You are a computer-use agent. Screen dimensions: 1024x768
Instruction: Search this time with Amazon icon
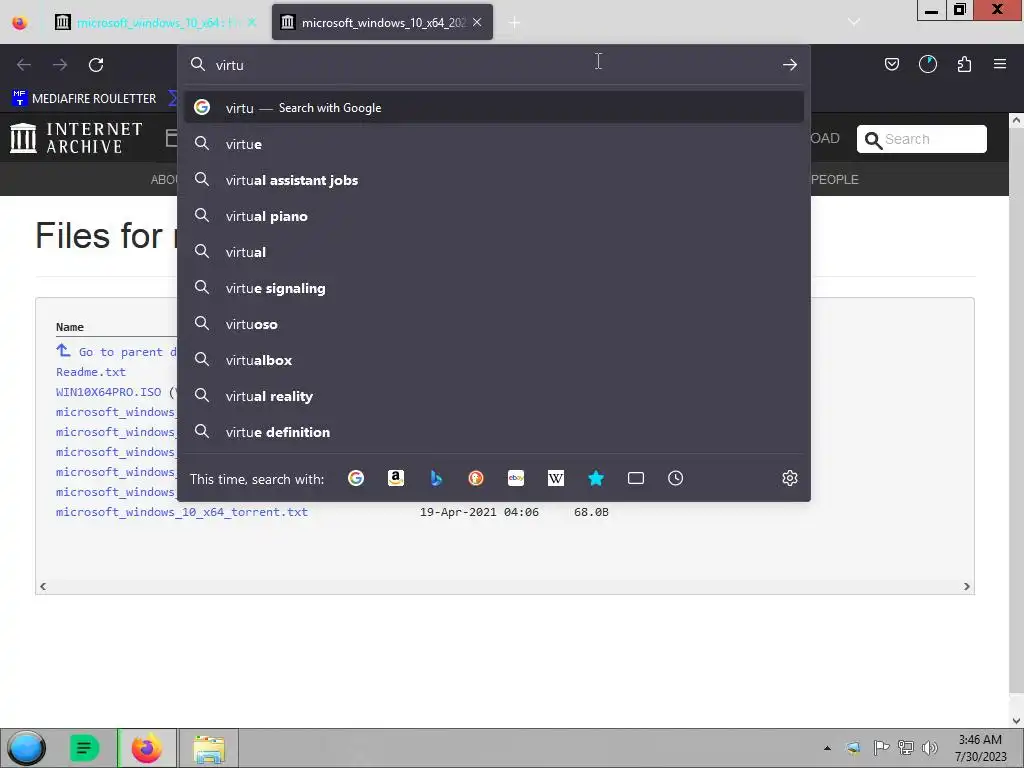396,478
